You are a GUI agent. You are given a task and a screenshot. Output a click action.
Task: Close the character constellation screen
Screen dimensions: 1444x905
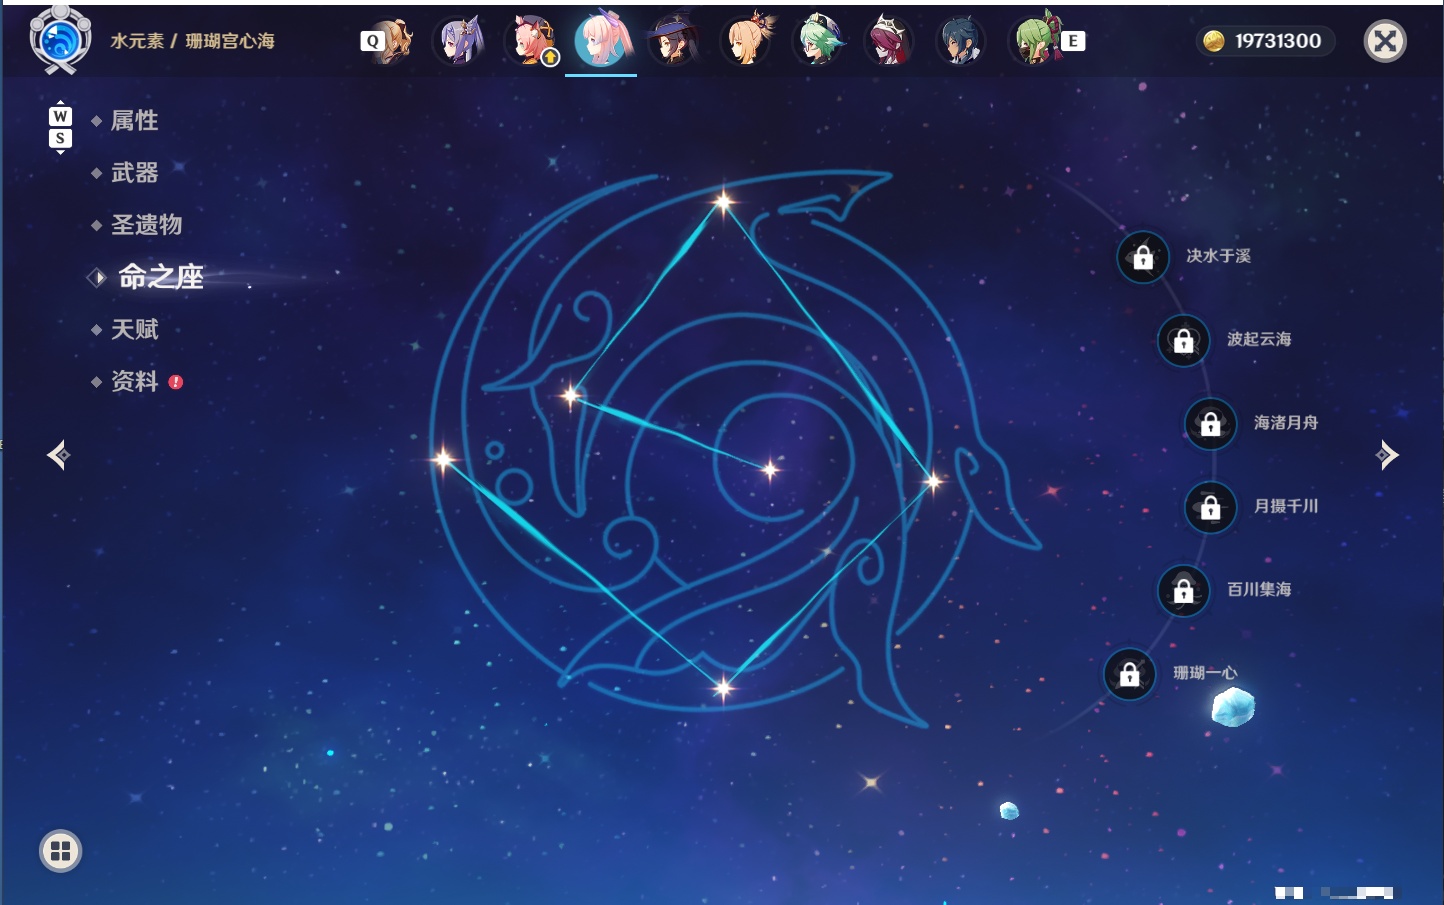click(1385, 41)
